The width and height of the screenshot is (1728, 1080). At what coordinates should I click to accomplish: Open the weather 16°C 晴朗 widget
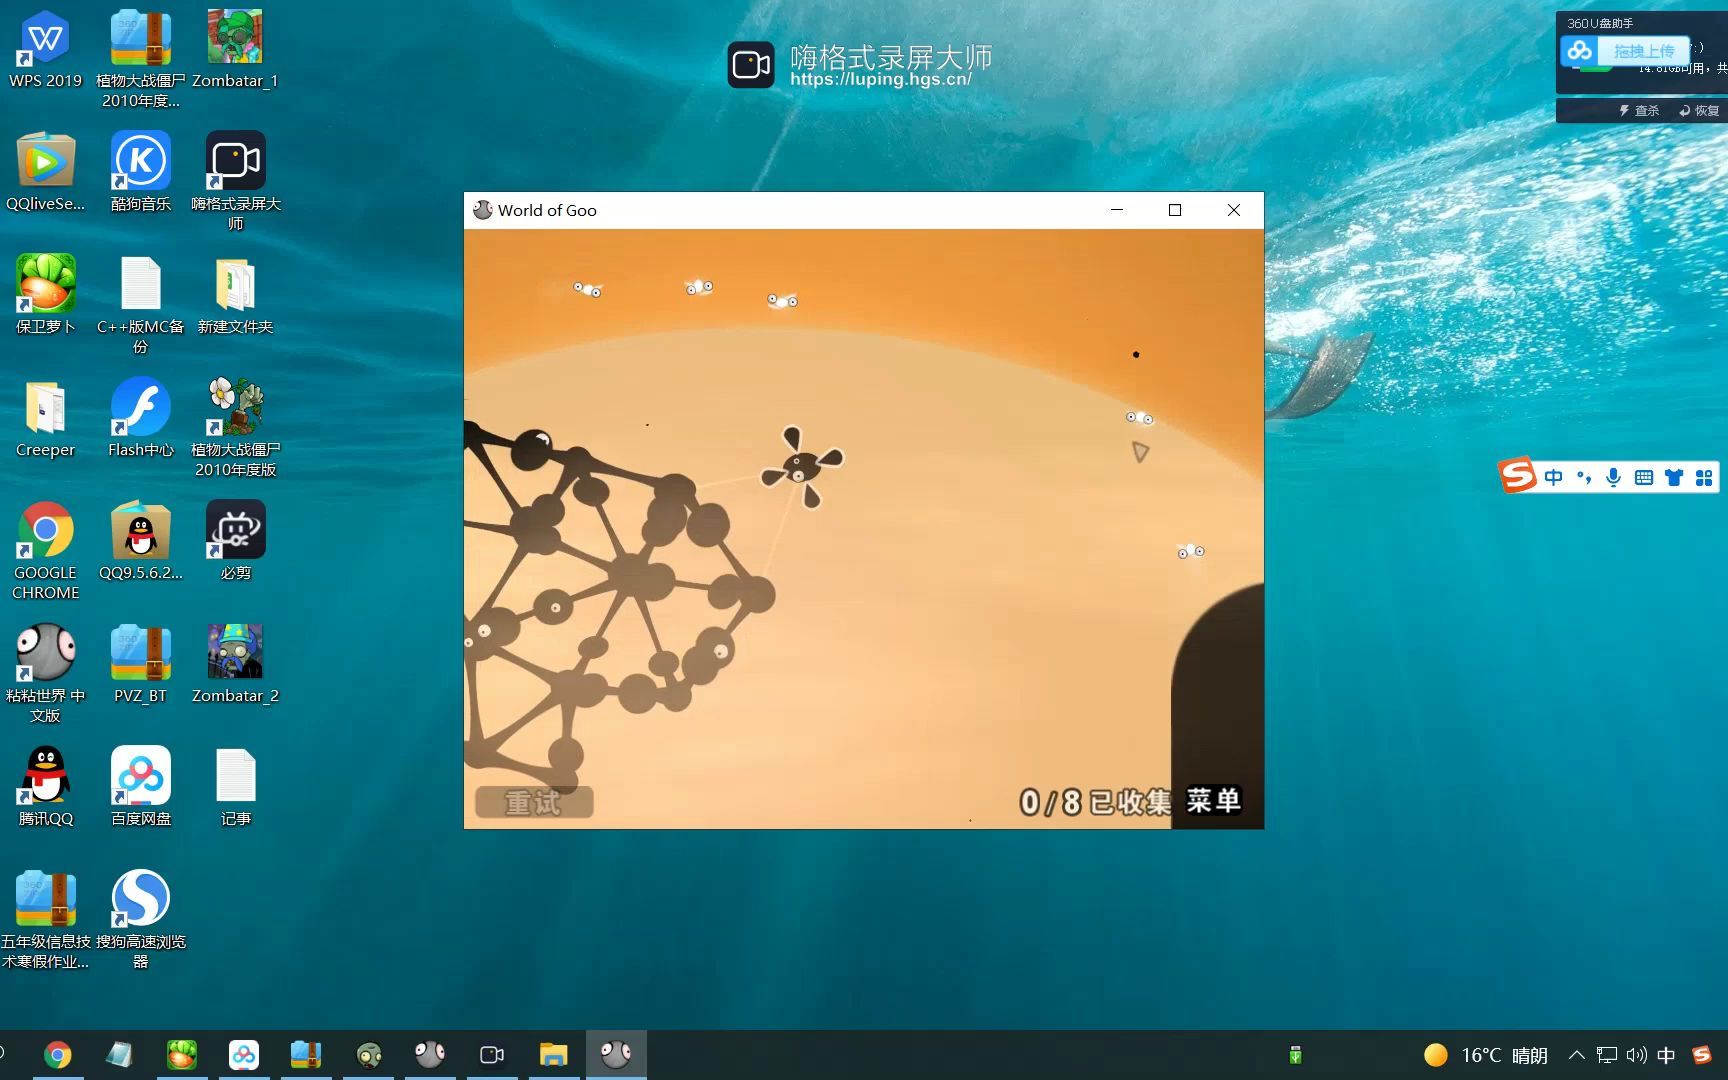(1486, 1055)
